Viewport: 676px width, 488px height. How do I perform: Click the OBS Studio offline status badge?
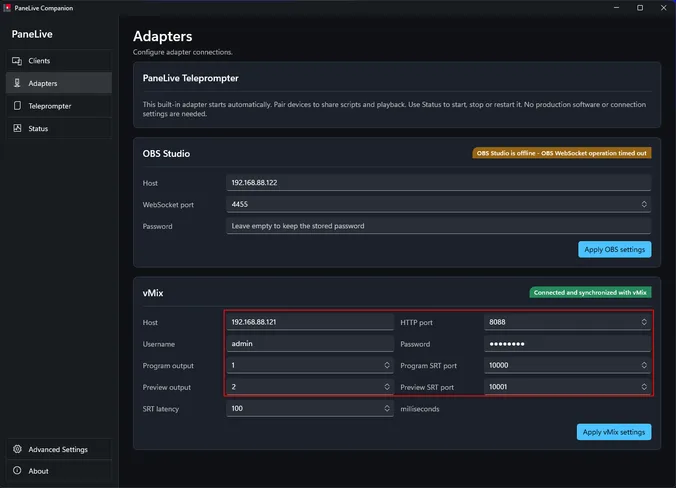pyautogui.click(x=562, y=153)
